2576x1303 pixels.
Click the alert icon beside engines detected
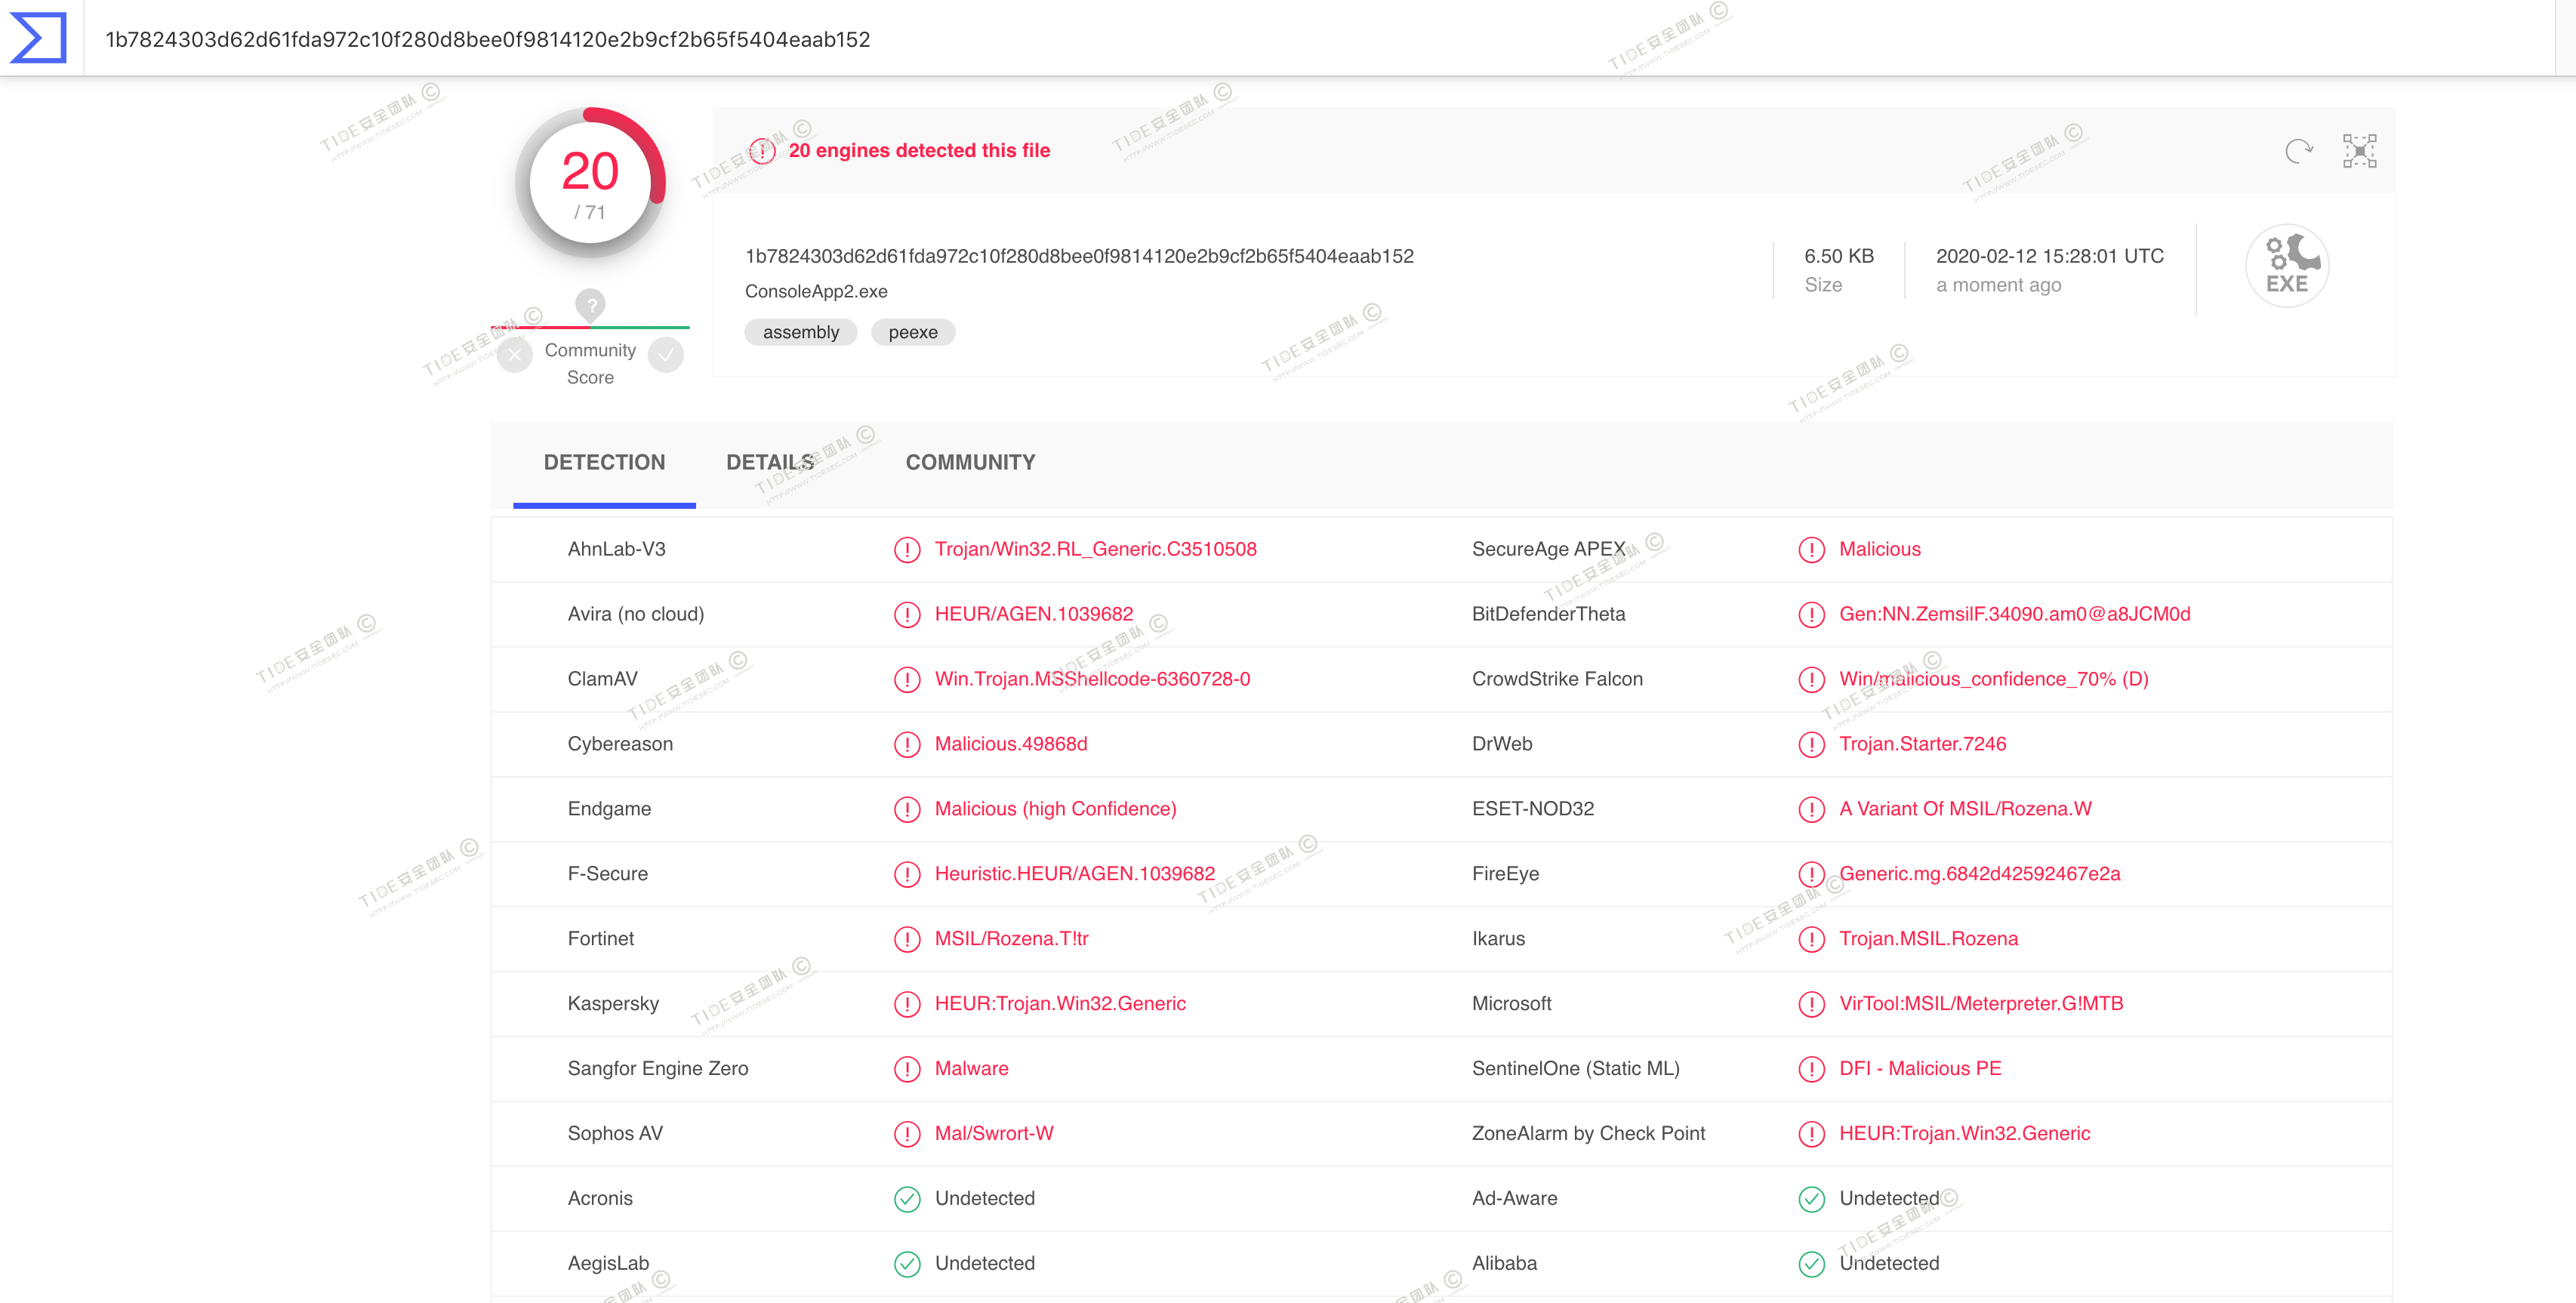click(x=762, y=151)
